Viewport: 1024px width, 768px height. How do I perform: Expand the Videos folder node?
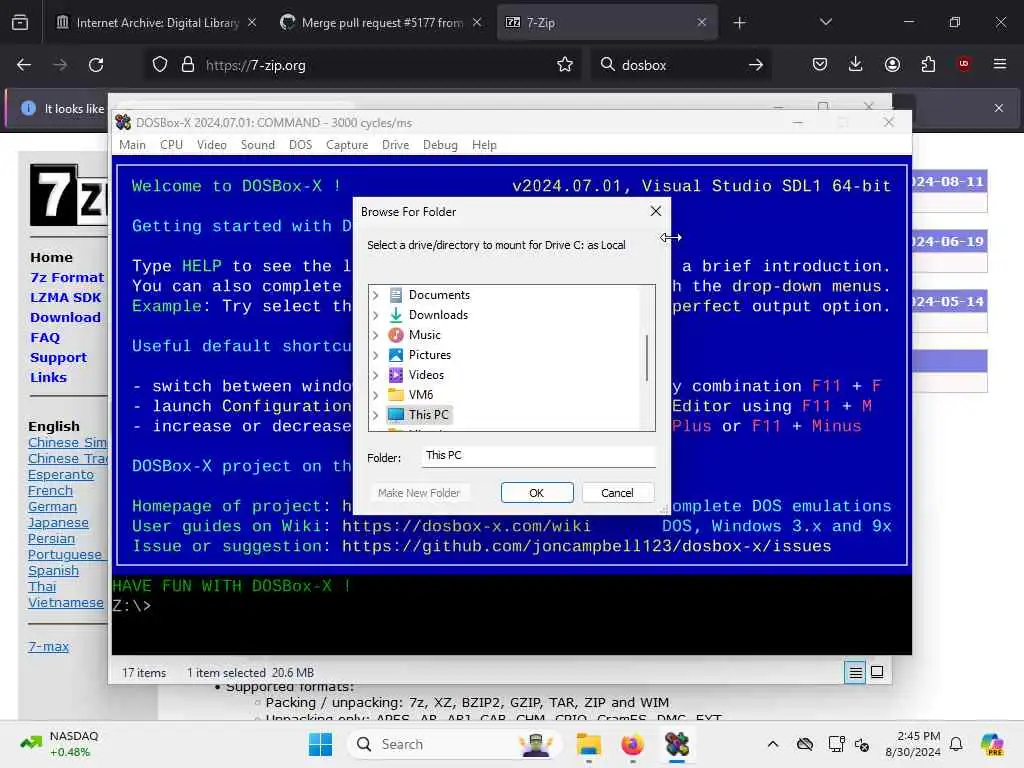click(x=376, y=375)
